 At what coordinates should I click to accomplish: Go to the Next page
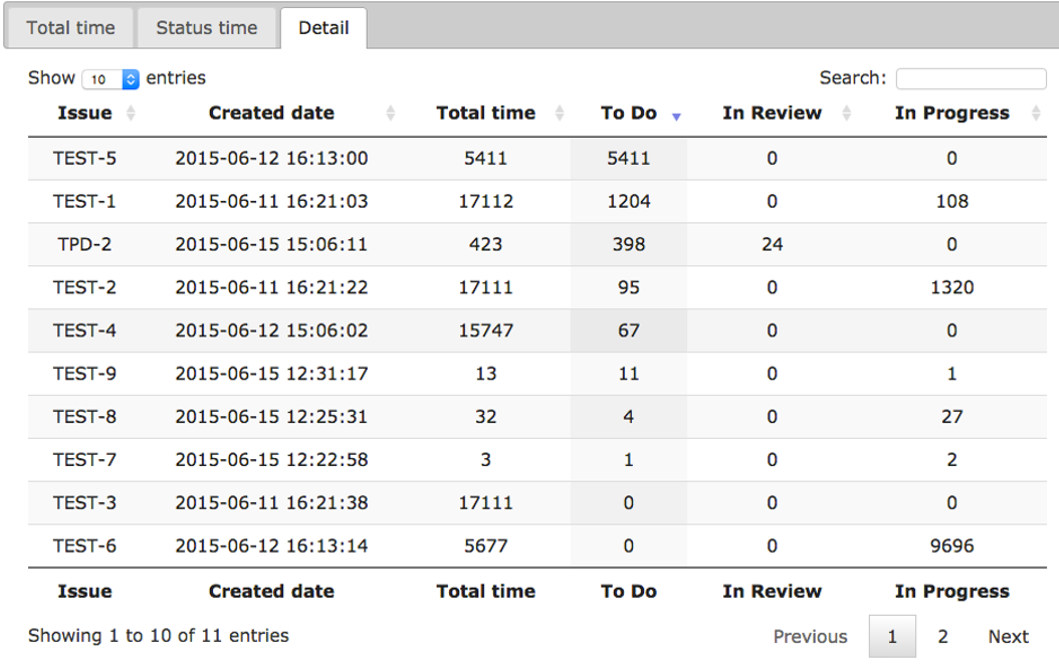[1008, 636]
